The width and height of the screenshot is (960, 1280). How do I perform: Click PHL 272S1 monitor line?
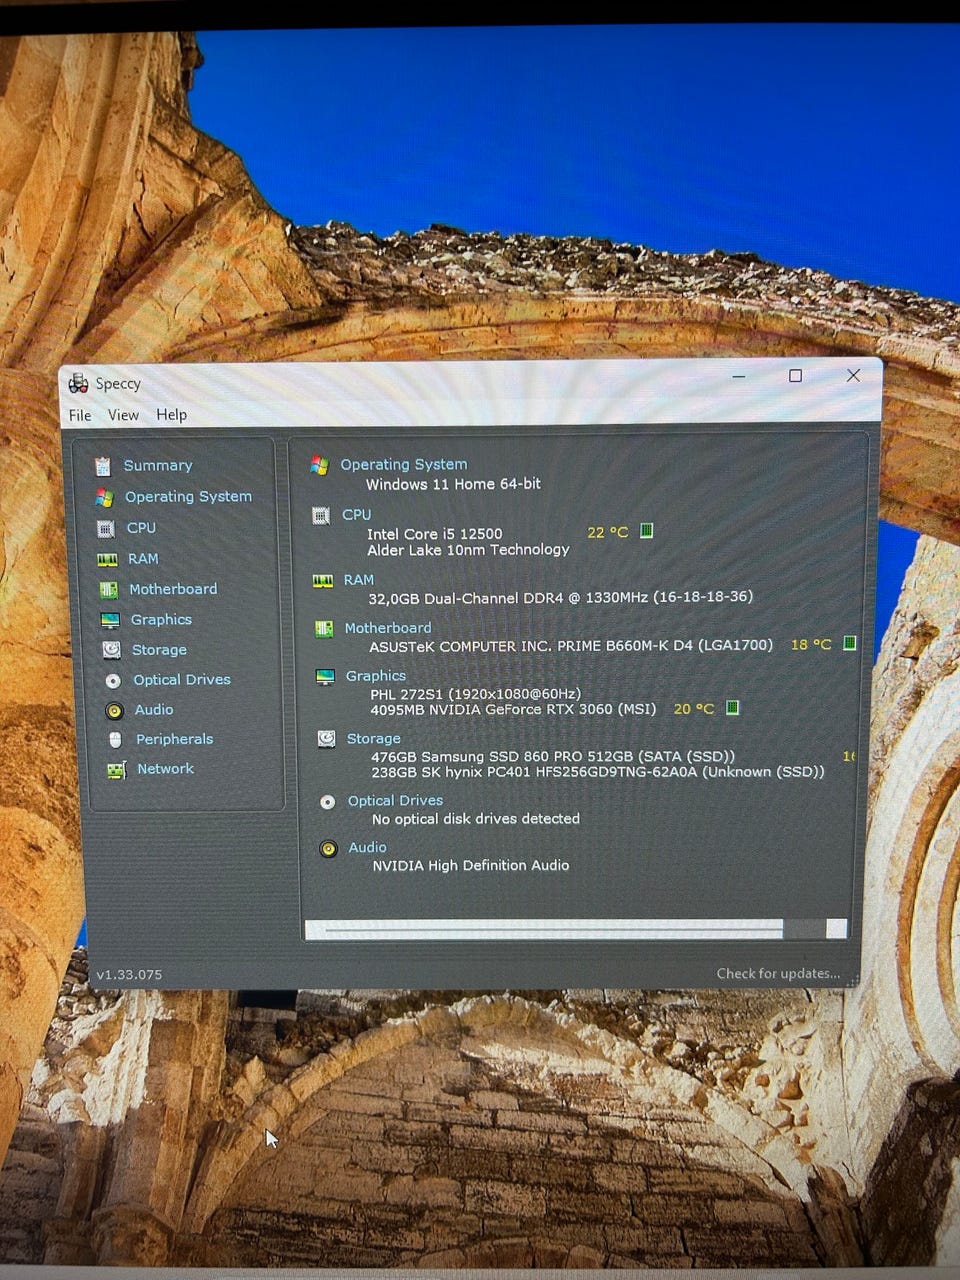click(x=475, y=693)
